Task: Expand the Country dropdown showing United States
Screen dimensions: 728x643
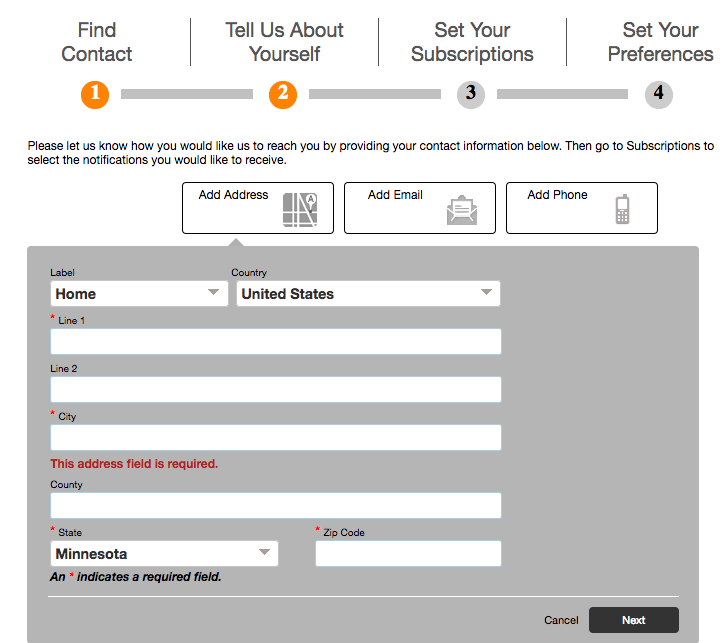Action: (368, 294)
